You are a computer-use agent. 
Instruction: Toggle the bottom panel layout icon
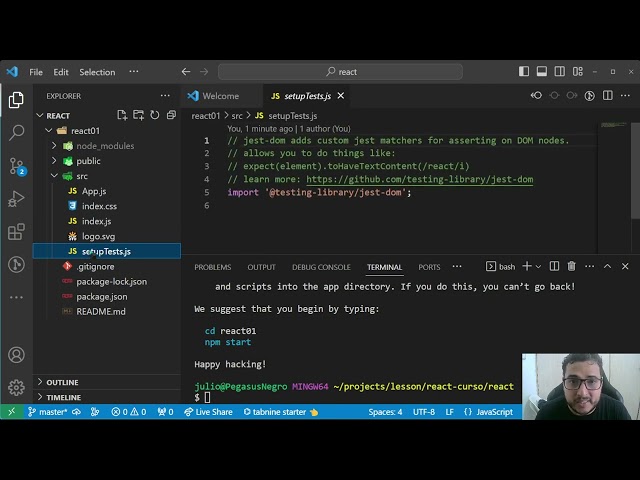coord(542,71)
